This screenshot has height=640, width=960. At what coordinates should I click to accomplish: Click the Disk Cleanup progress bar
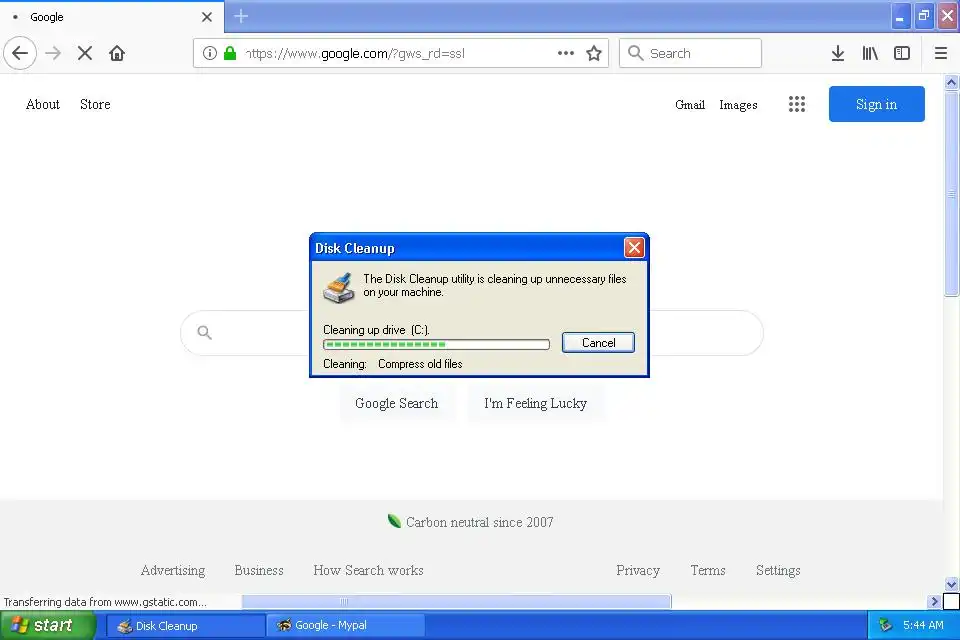436,344
